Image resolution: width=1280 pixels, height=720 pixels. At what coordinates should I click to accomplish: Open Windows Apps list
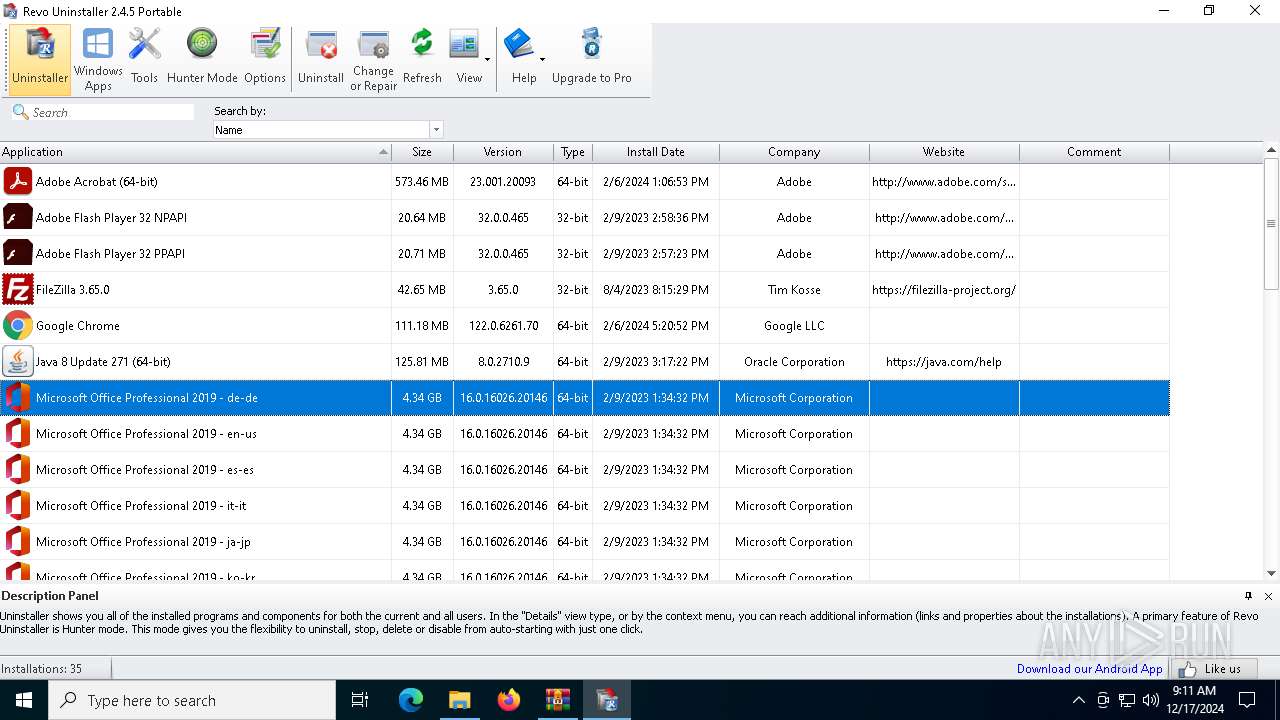pos(98,60)
